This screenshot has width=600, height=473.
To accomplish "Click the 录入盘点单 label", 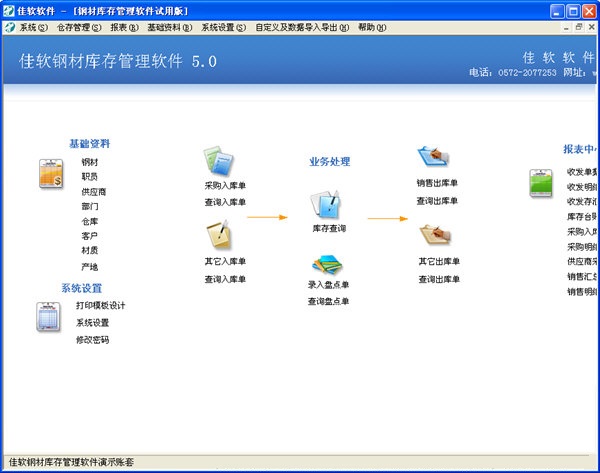I will point(328,285).
